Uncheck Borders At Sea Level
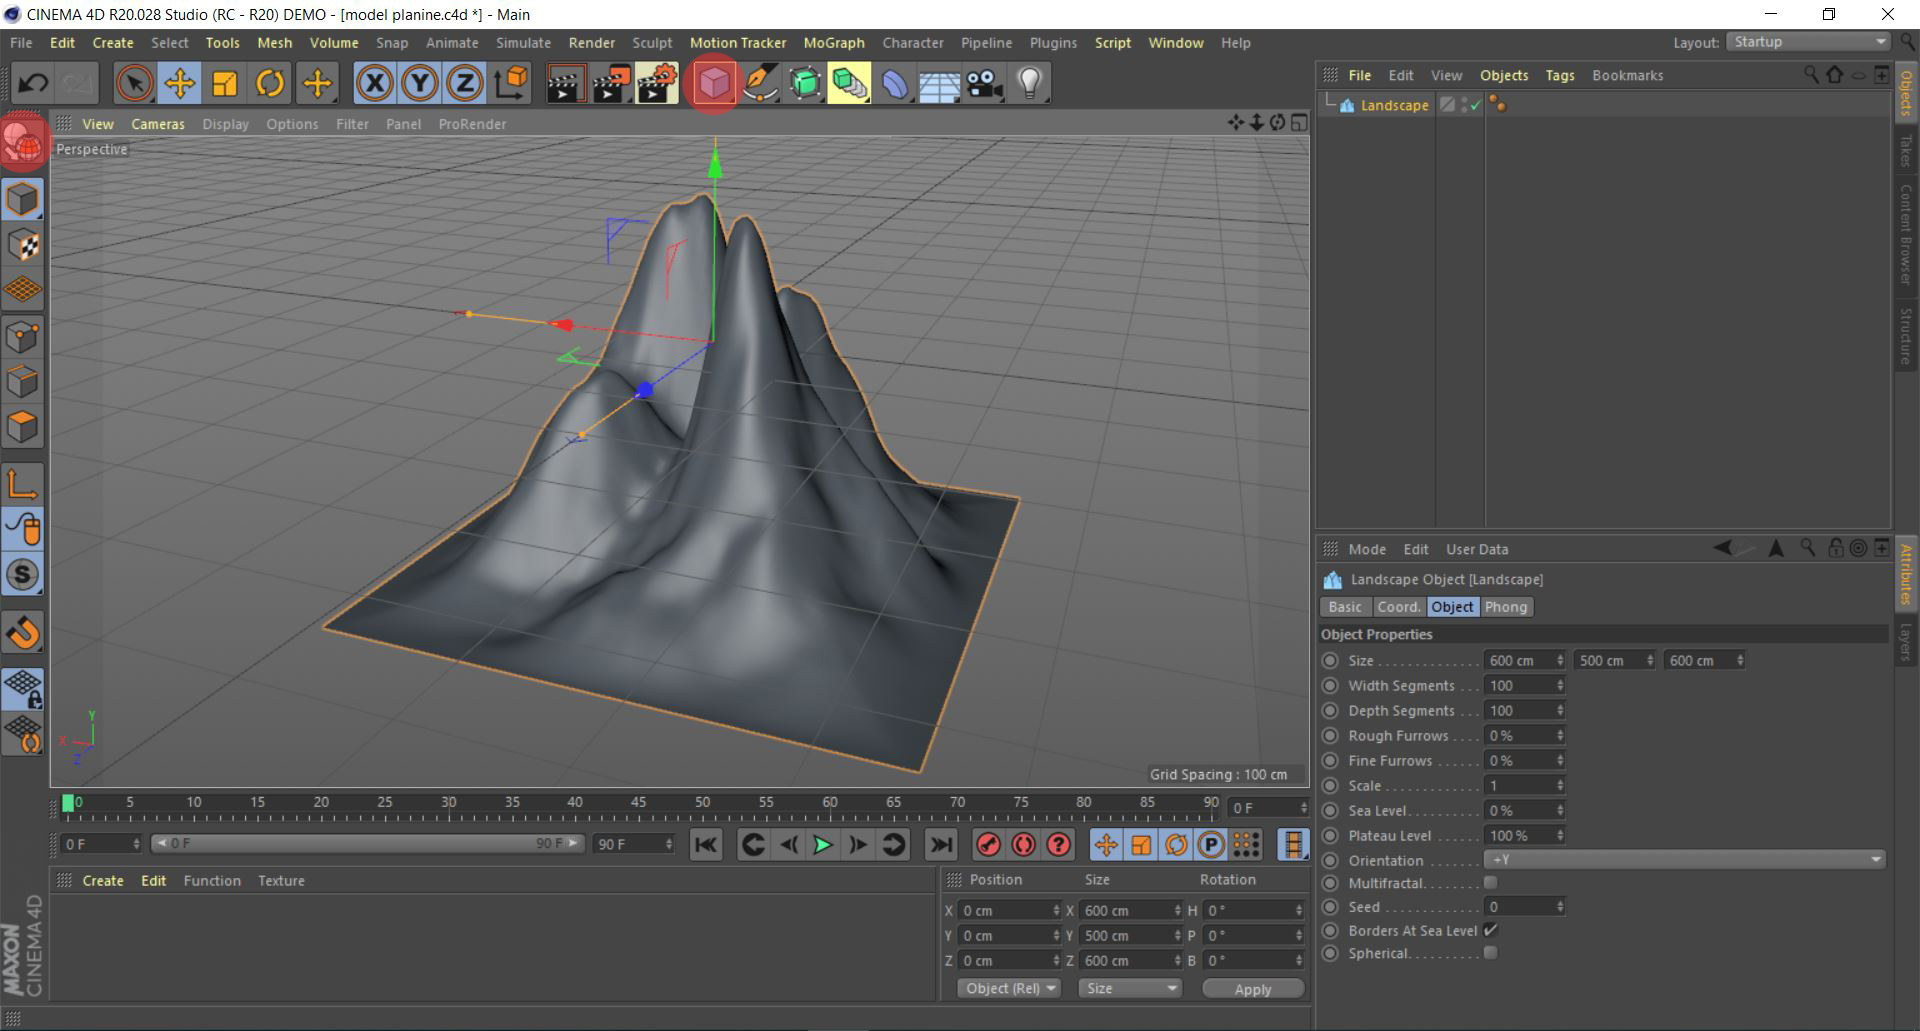The height and width of the screenshot is (1031, 1920). pos(1490,930)
